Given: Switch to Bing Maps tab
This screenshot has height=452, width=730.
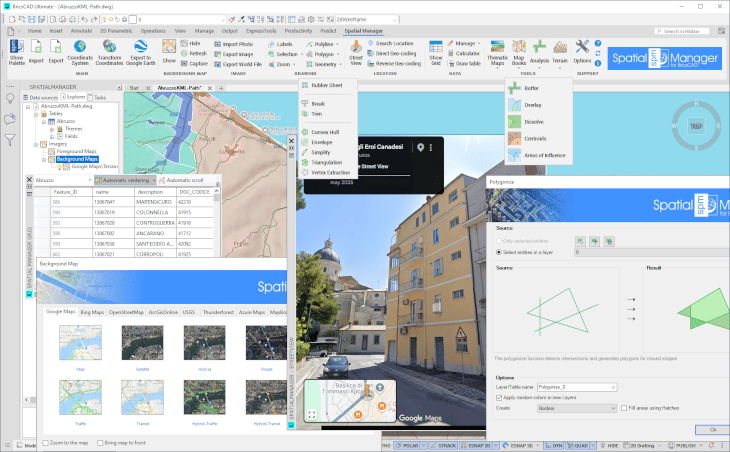Looking at the screenshot, I should click(x=92, y=312).
